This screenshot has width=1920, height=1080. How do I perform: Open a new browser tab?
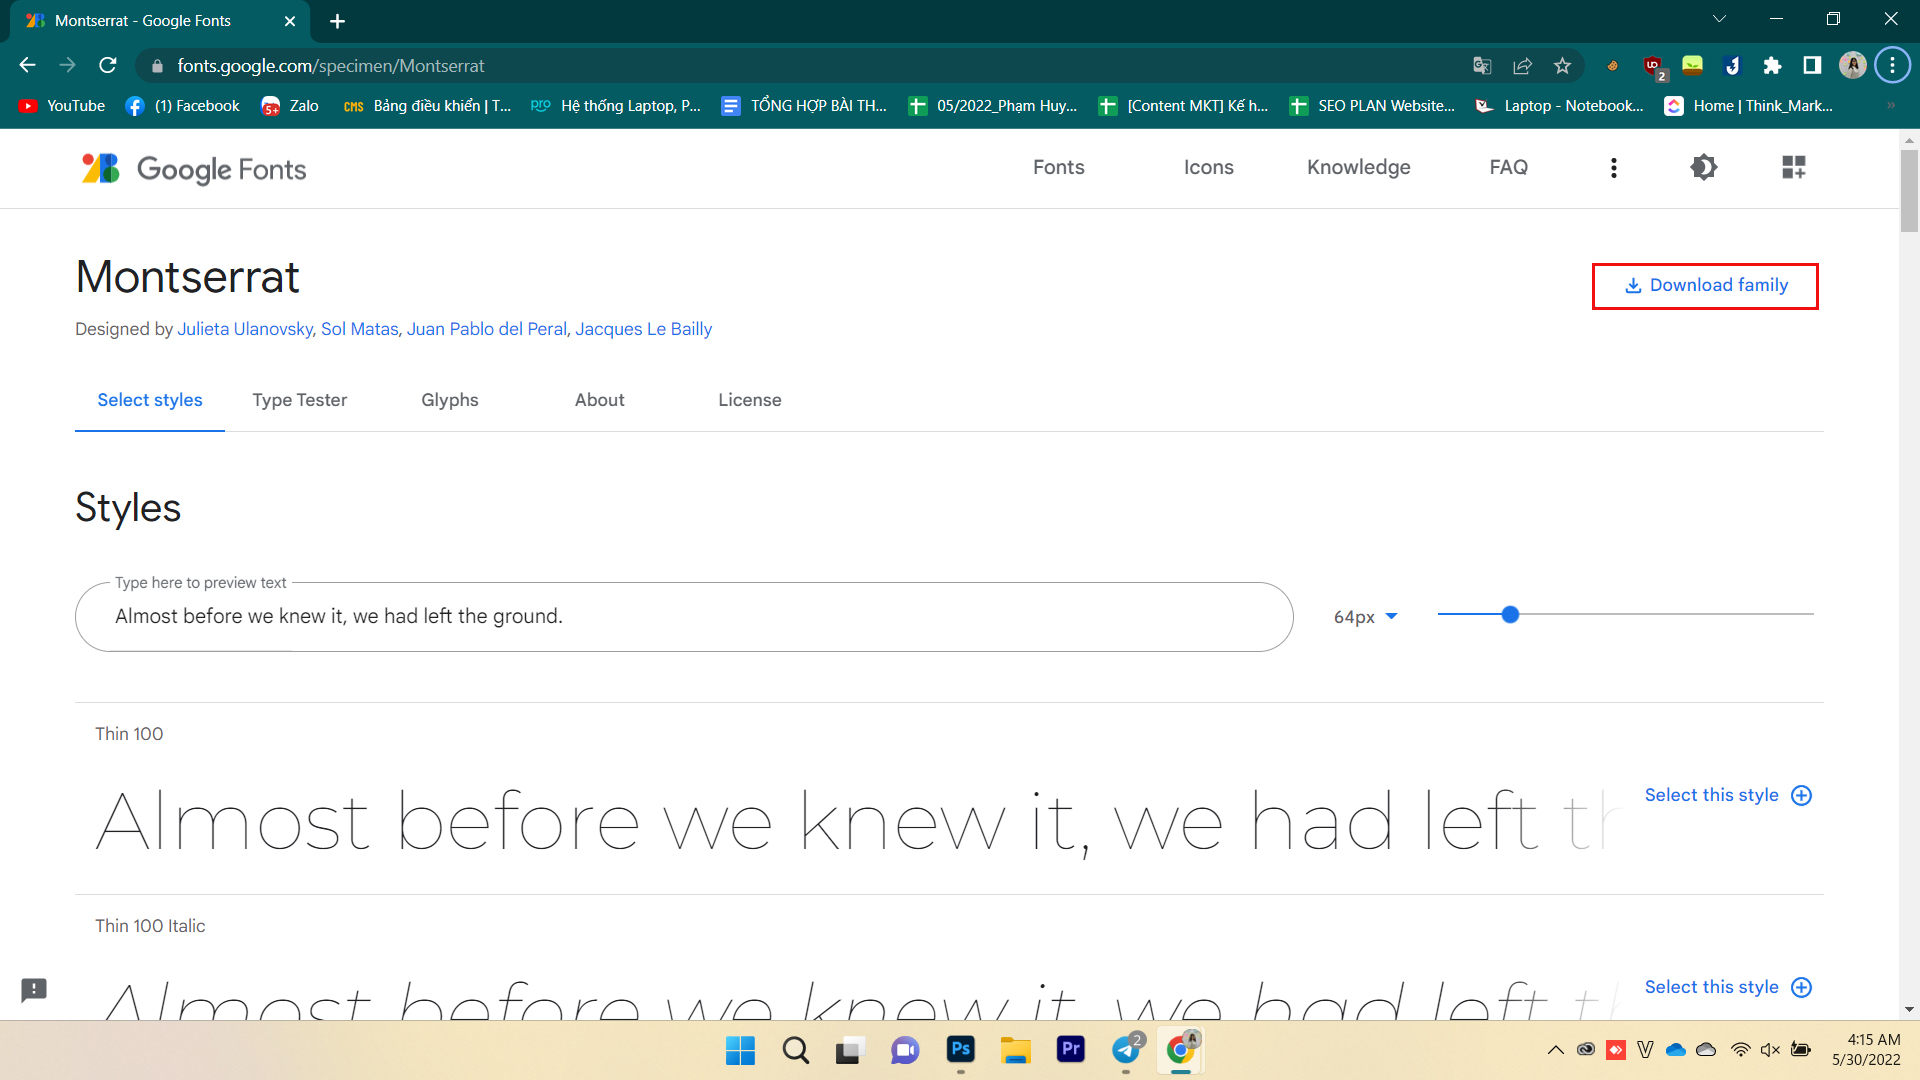(x=337, y=21)
